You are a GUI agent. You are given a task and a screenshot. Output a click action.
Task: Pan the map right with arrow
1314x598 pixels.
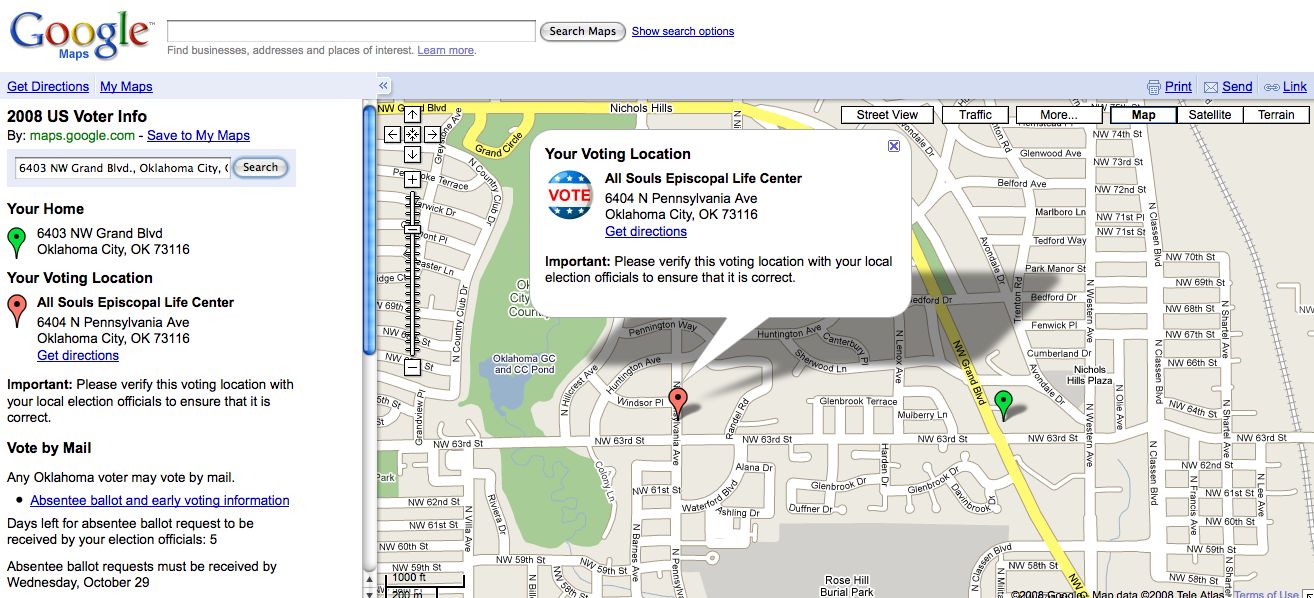(432, 134)
